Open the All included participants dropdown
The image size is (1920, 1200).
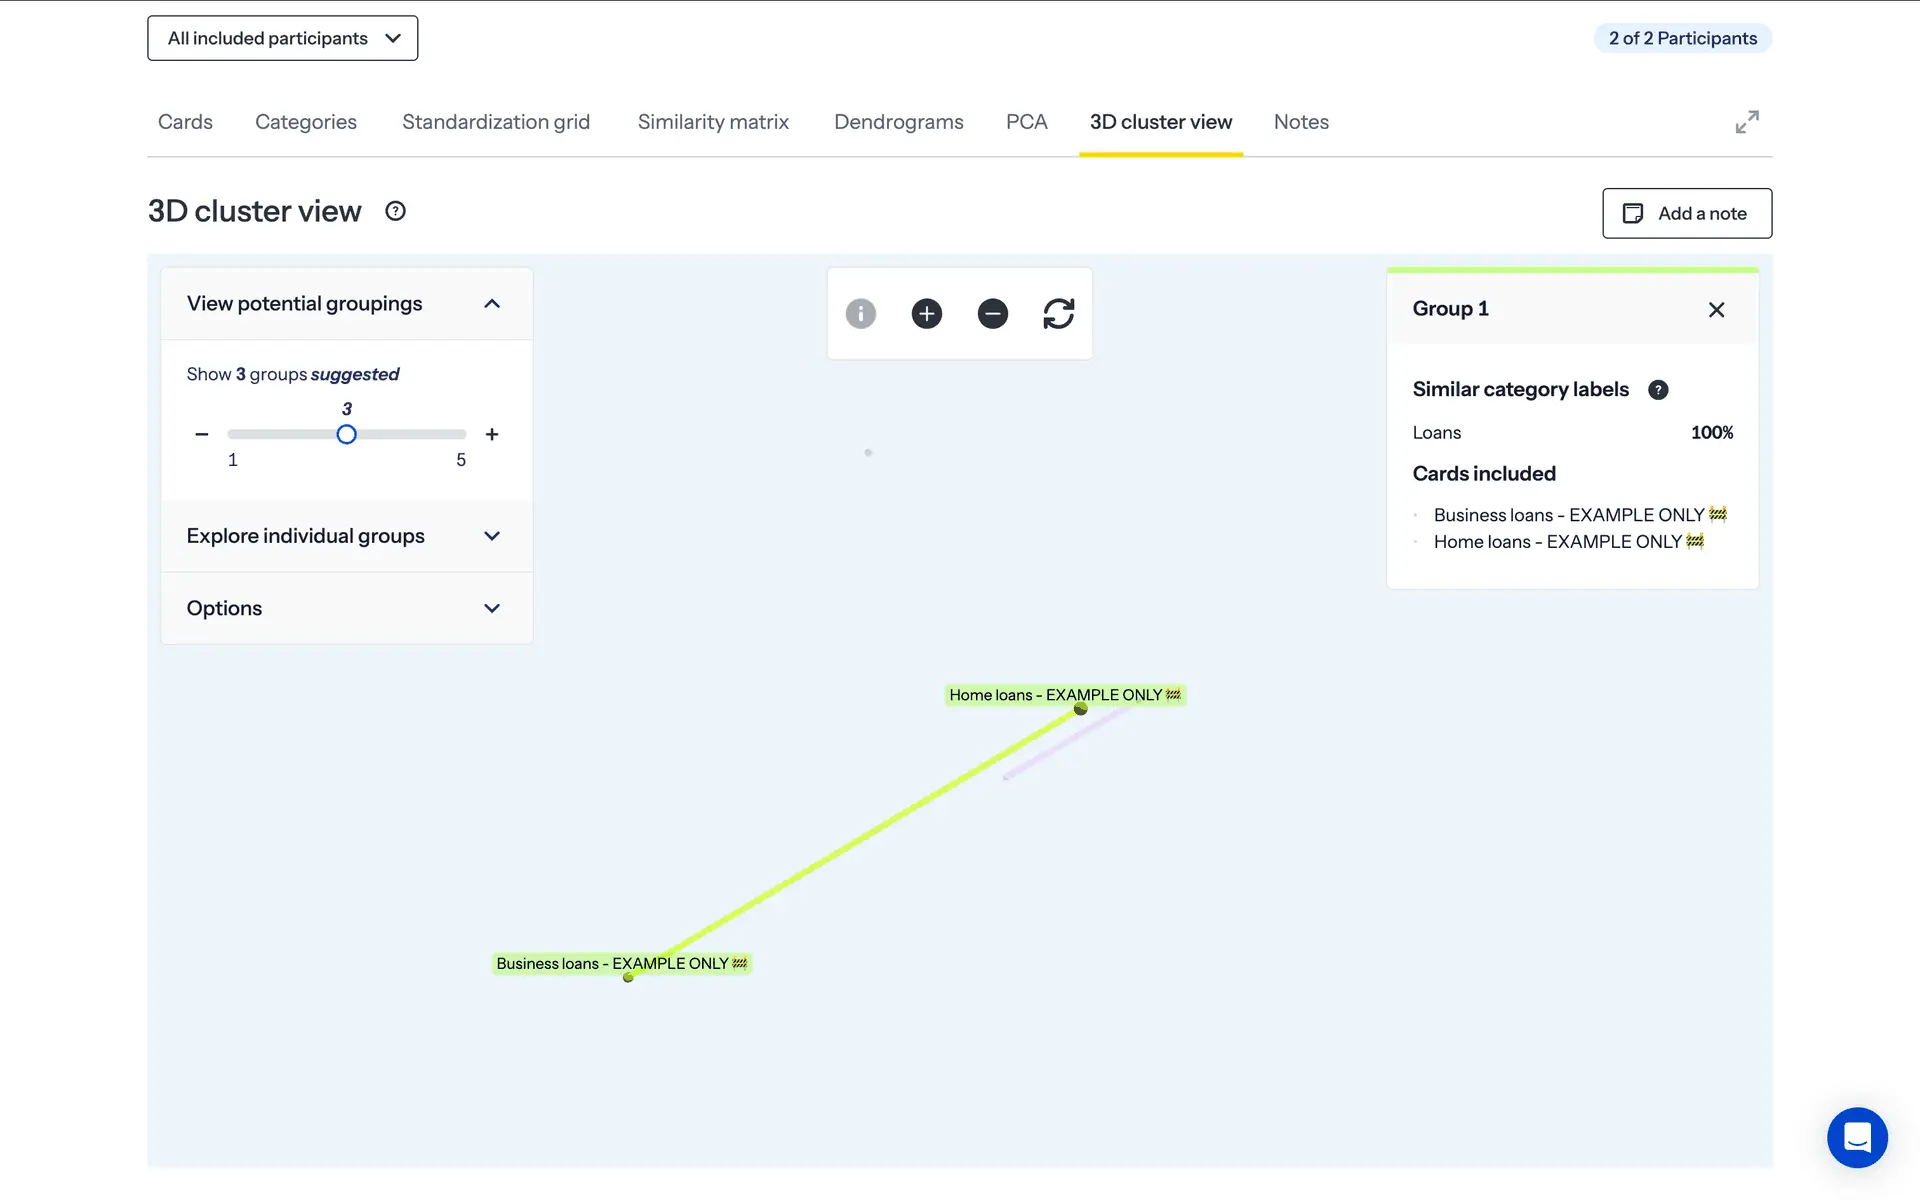click(282, 38)
